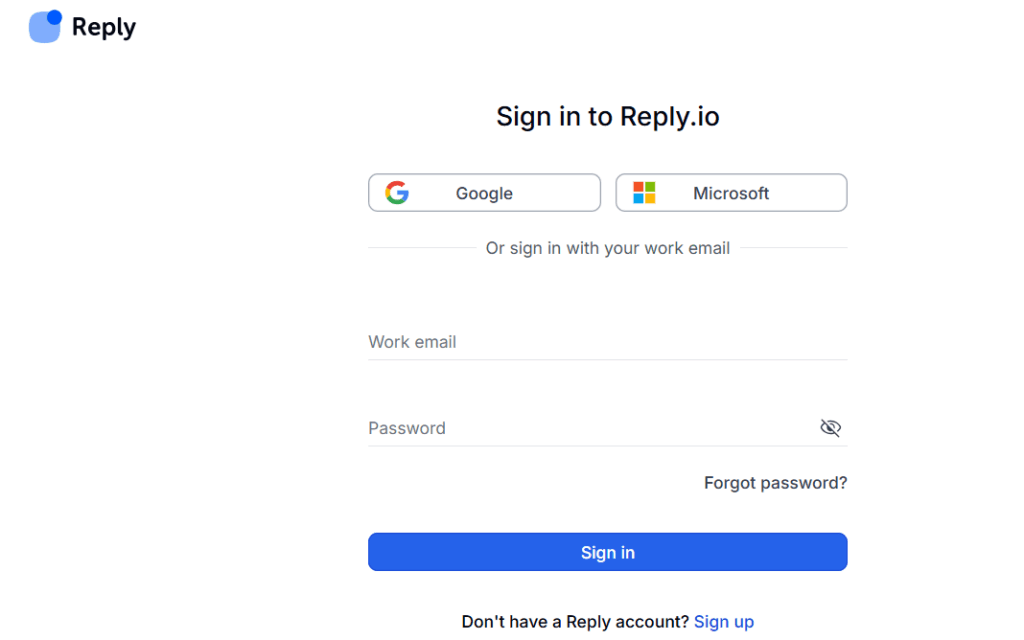Sign in with the Microsoft button
Image resolution: width=1024 pixels, height=640 pixels.
click(x=731, y=192)
